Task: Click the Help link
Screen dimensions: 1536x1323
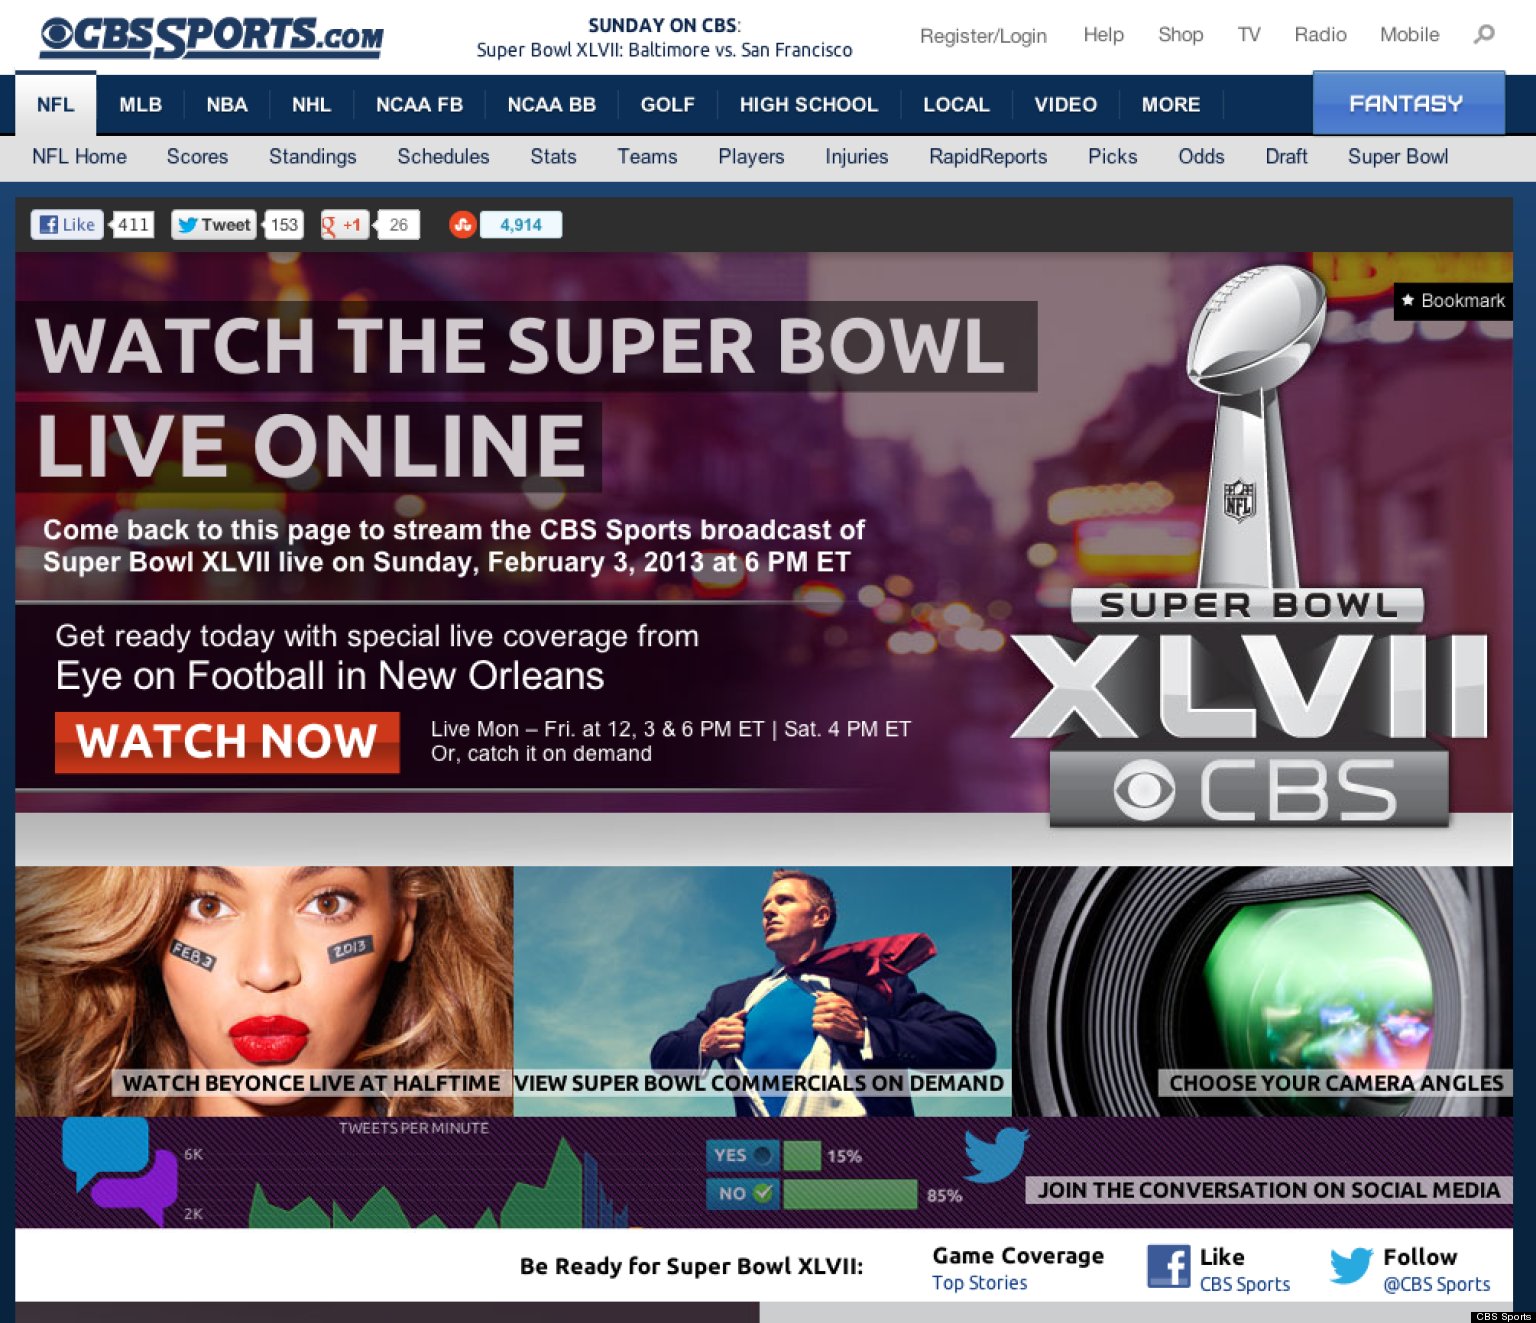Action: (1103, 35)
